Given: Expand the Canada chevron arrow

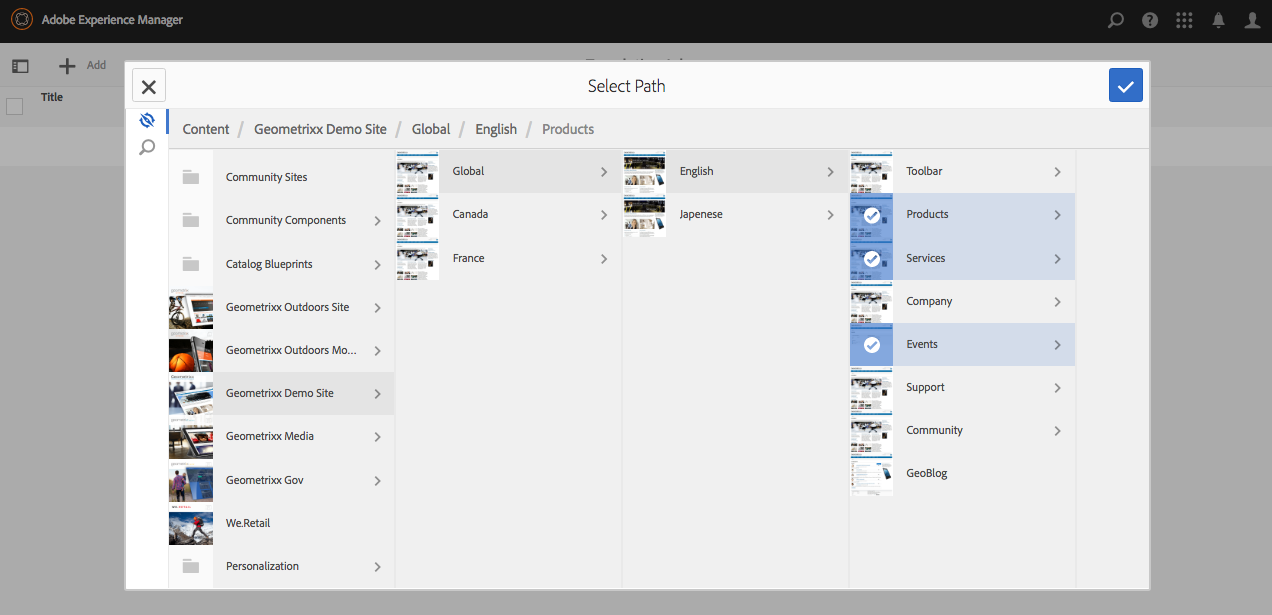Looking at the screenshot, I should tap(604, 215).
